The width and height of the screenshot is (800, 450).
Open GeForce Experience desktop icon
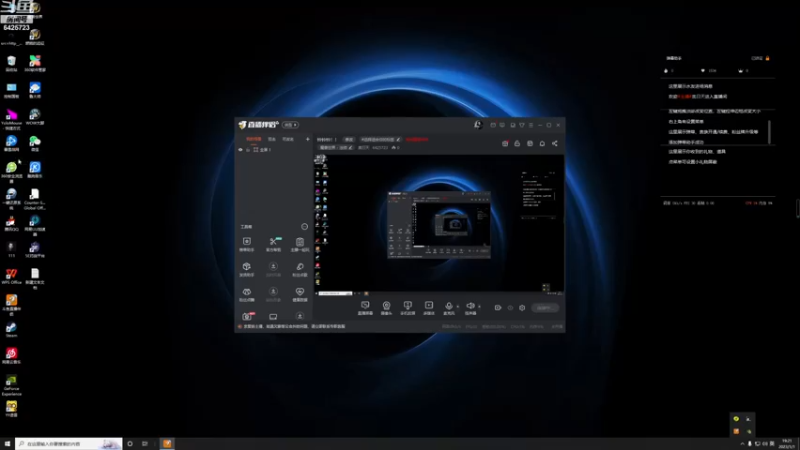coord(11,385)
